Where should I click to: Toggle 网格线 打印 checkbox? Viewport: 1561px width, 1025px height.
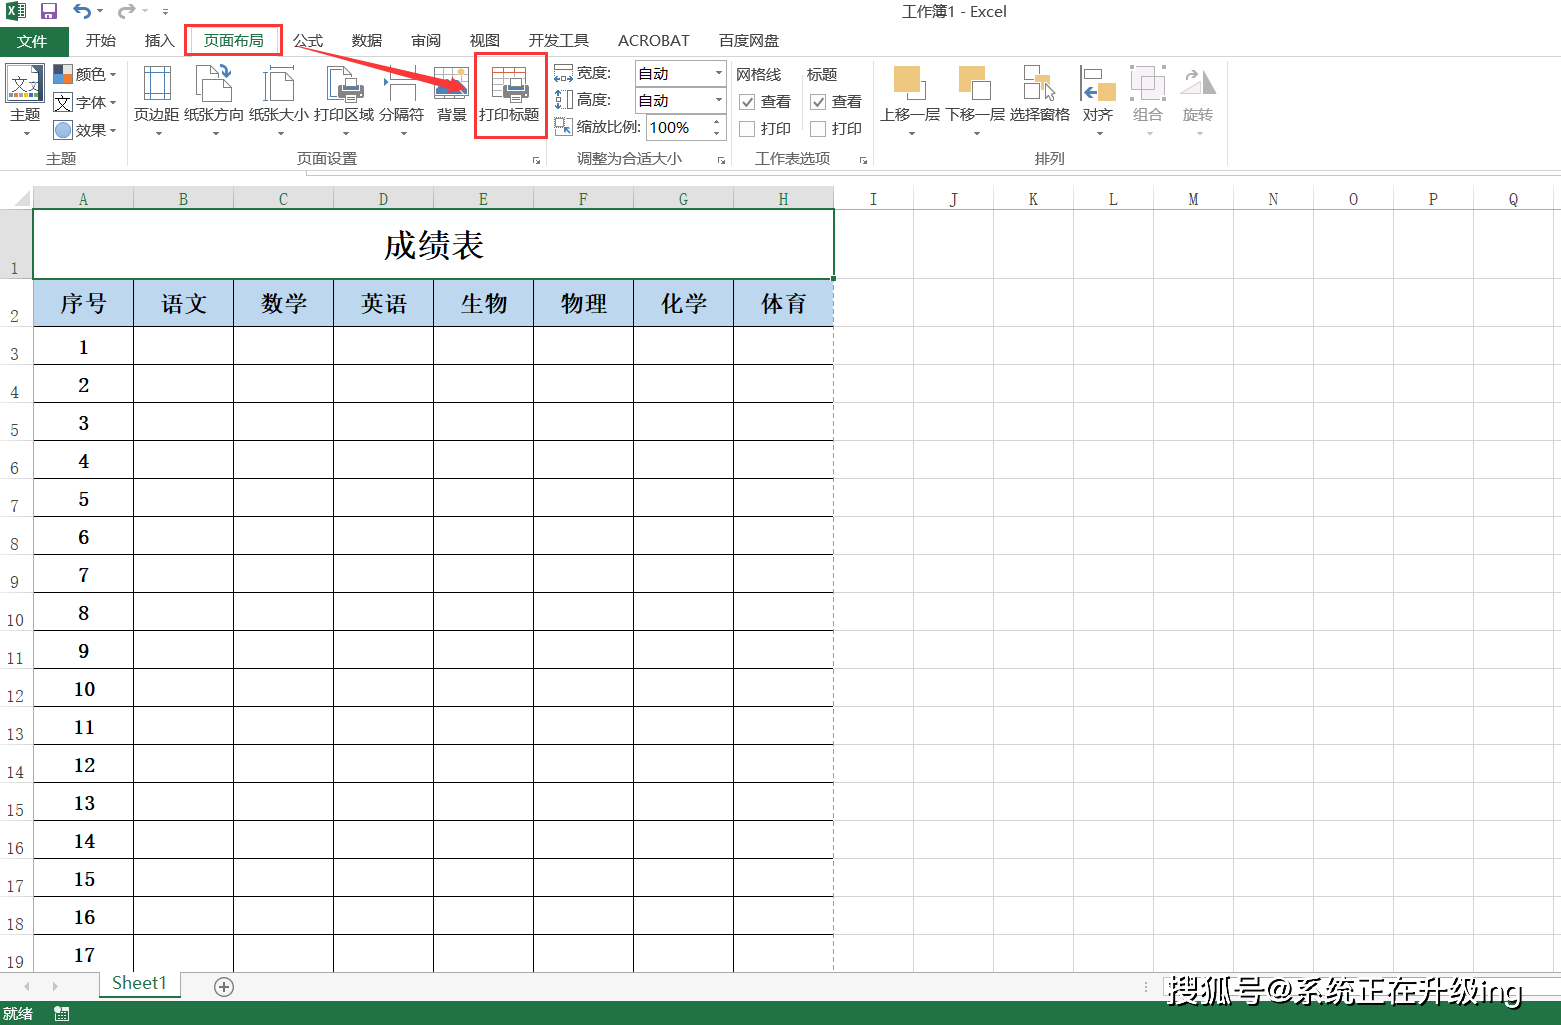747,129
